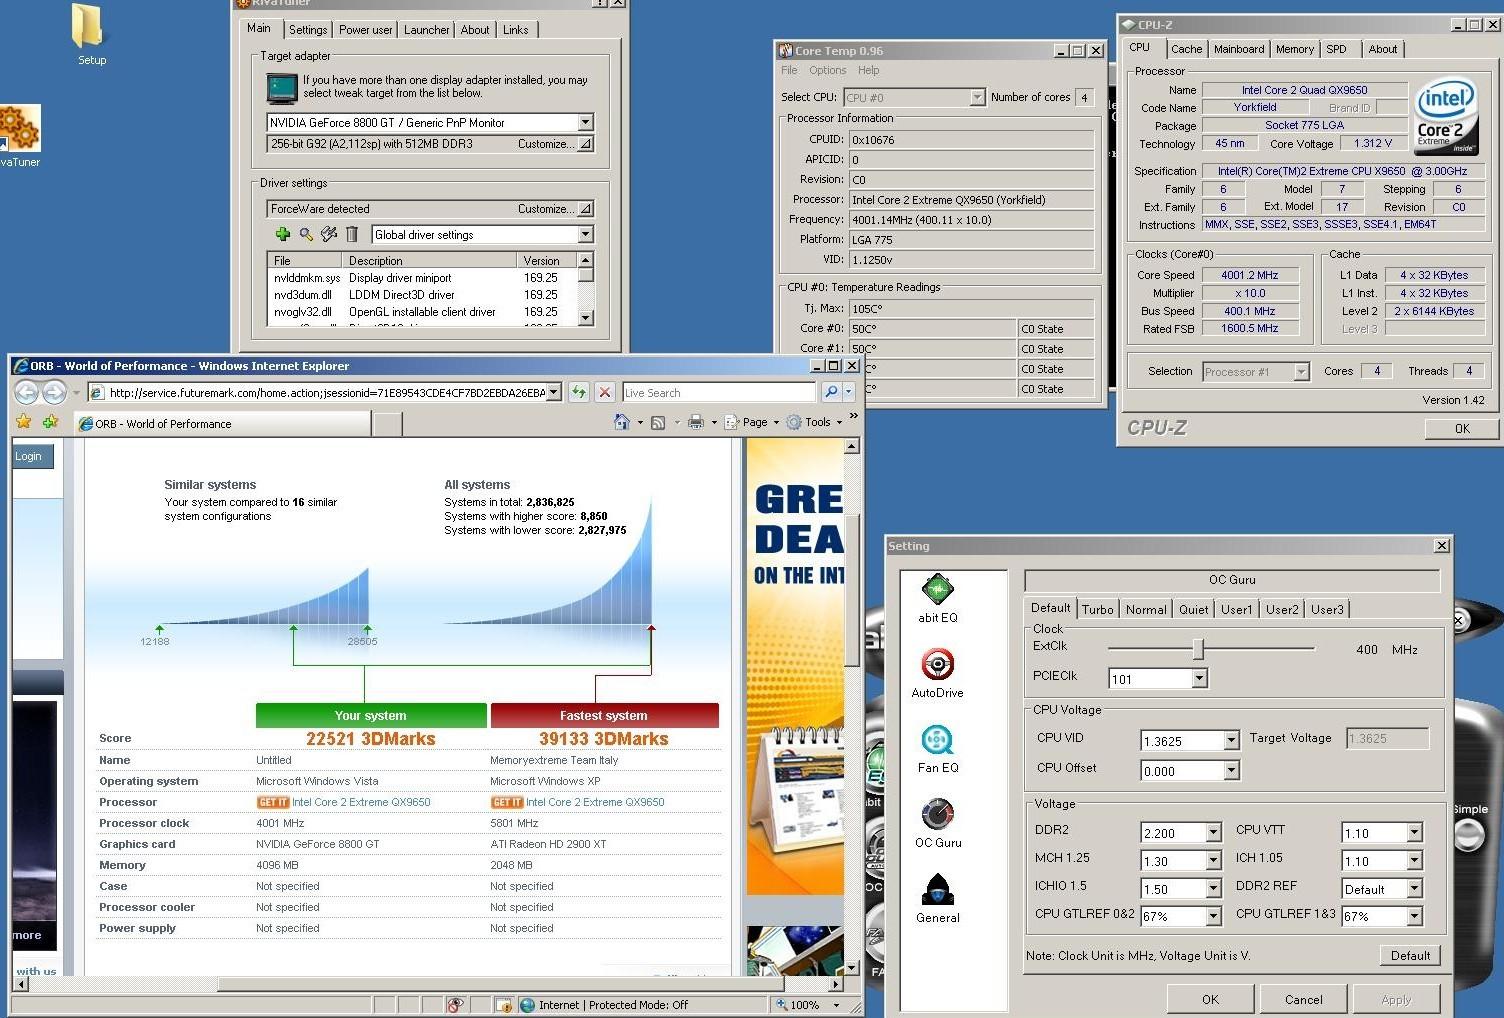Open Select CPU dropdown in Core Temp
The image size is (1504, 1018).
coord(977,97)
